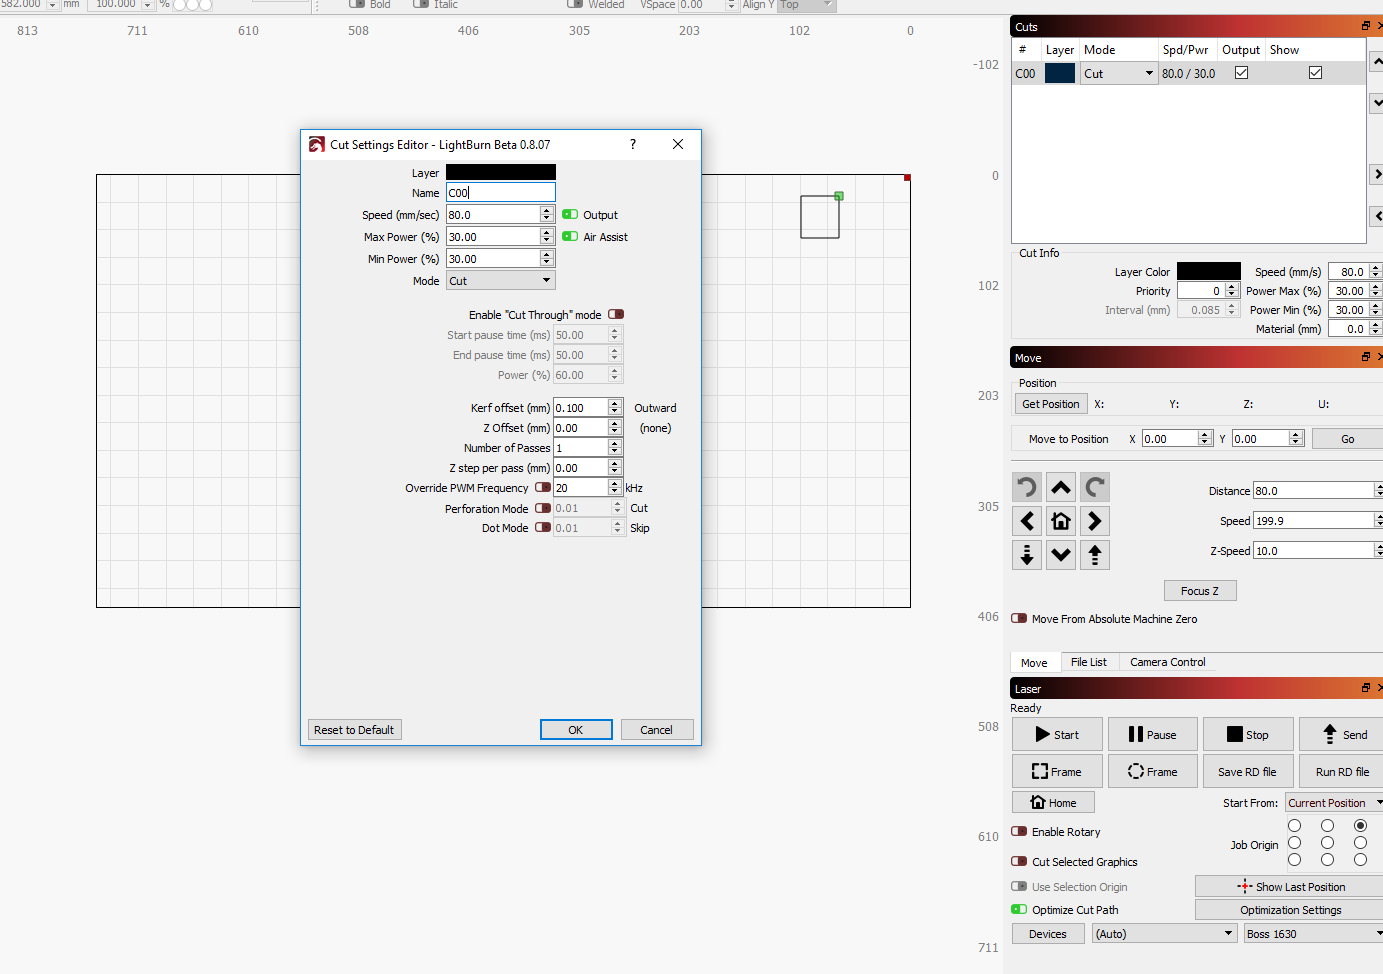Jog the laser right with the right arrow

point(1095,521)
